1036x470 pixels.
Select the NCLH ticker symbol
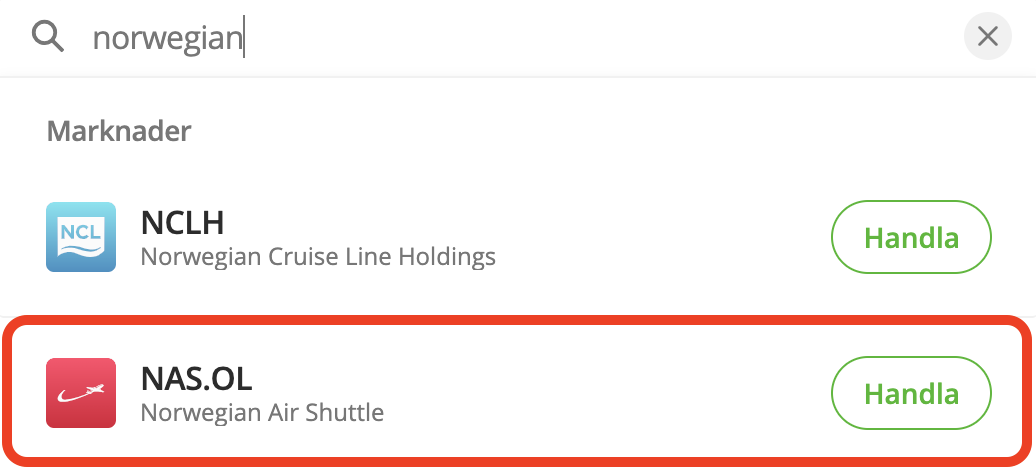(x=182, y=223)
